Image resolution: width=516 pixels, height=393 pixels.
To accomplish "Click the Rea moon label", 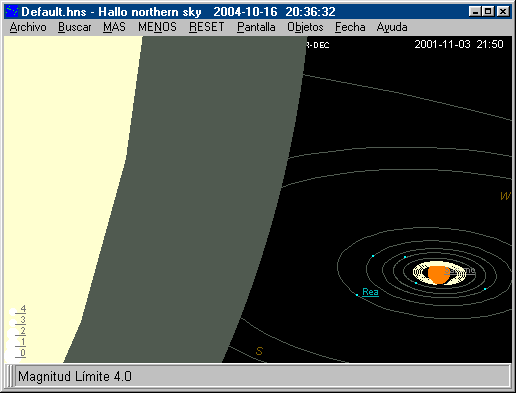I will coord(370,292).
